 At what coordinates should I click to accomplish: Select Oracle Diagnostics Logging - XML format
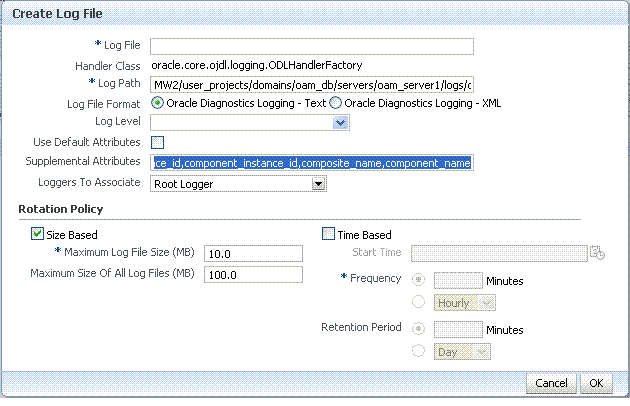tap(335, 103)
